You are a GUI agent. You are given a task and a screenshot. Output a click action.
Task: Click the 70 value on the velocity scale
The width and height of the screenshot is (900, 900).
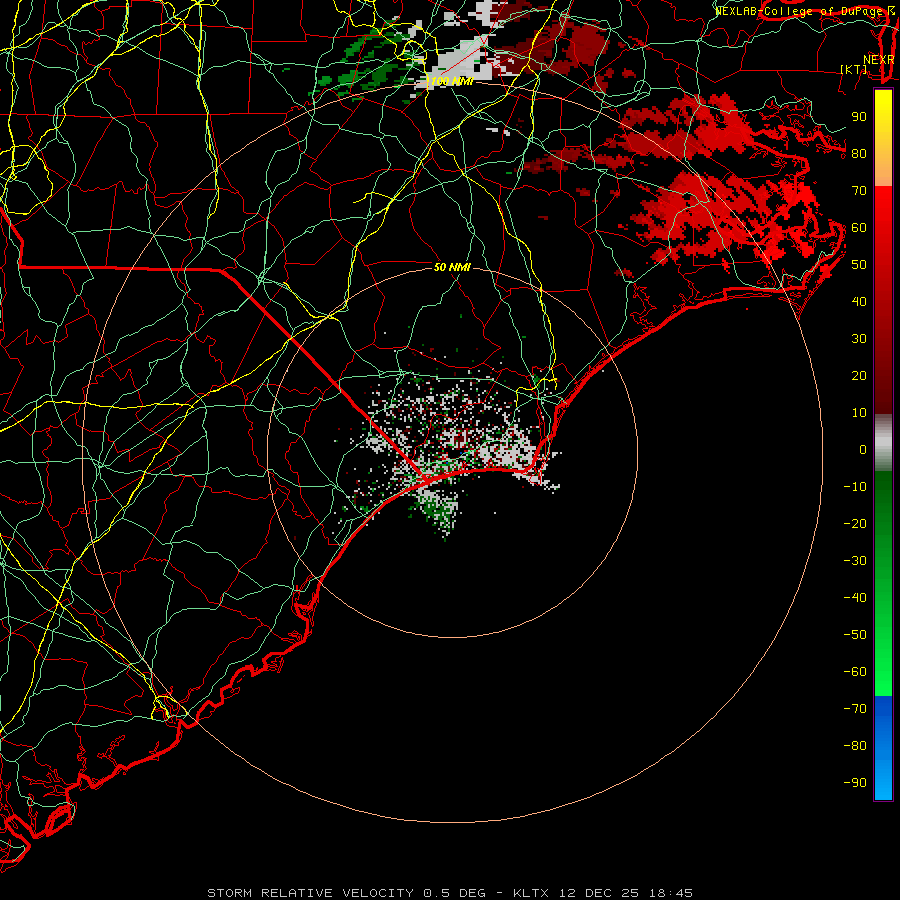click(859, 191)
